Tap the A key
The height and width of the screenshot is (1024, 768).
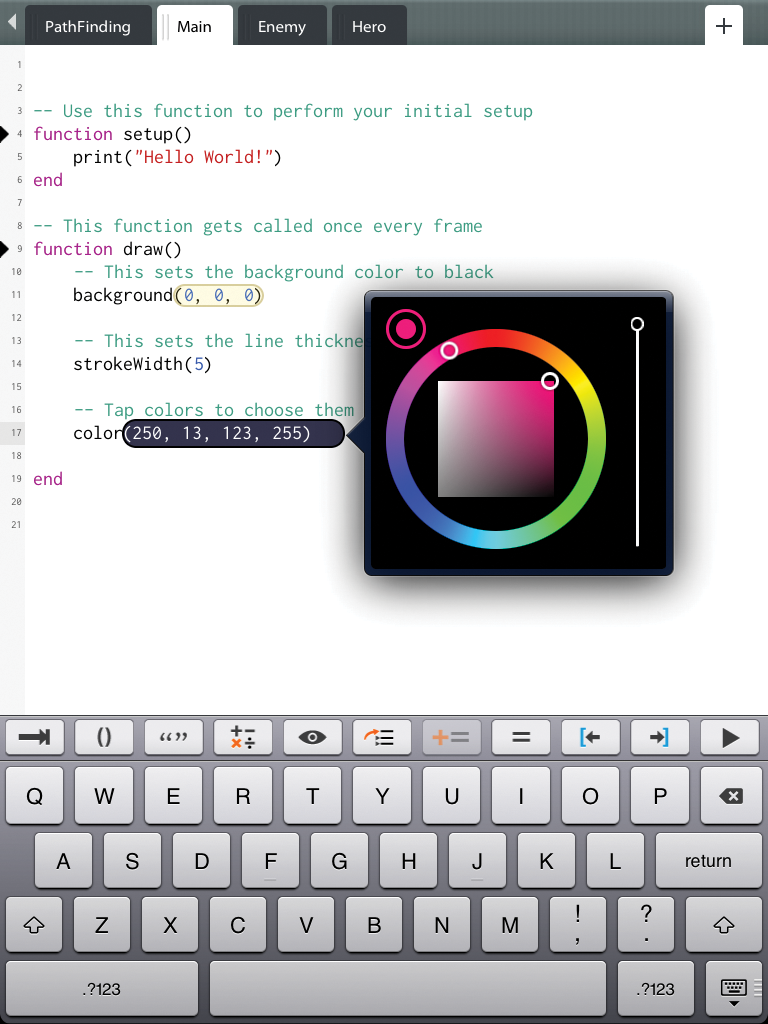click(x=63, y=860)
